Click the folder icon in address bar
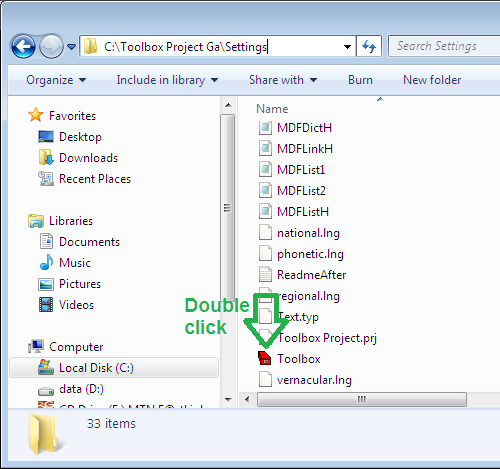This screenshot has height=469, width=500. click(90, 46)
